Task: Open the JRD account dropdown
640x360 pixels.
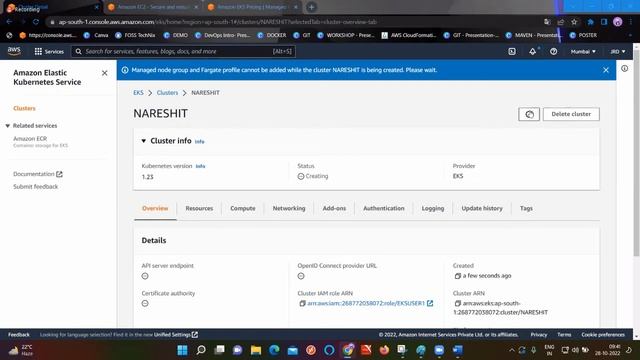Action: [618, 51]
